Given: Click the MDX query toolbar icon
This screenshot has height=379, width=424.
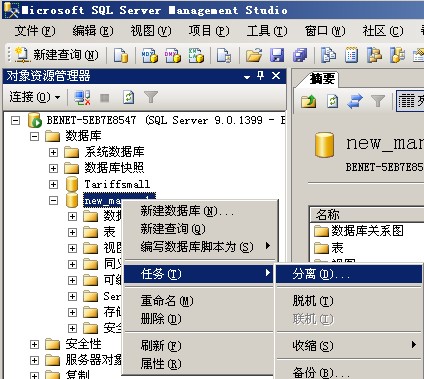Looking at the screenshot, I should coord(150,55).
